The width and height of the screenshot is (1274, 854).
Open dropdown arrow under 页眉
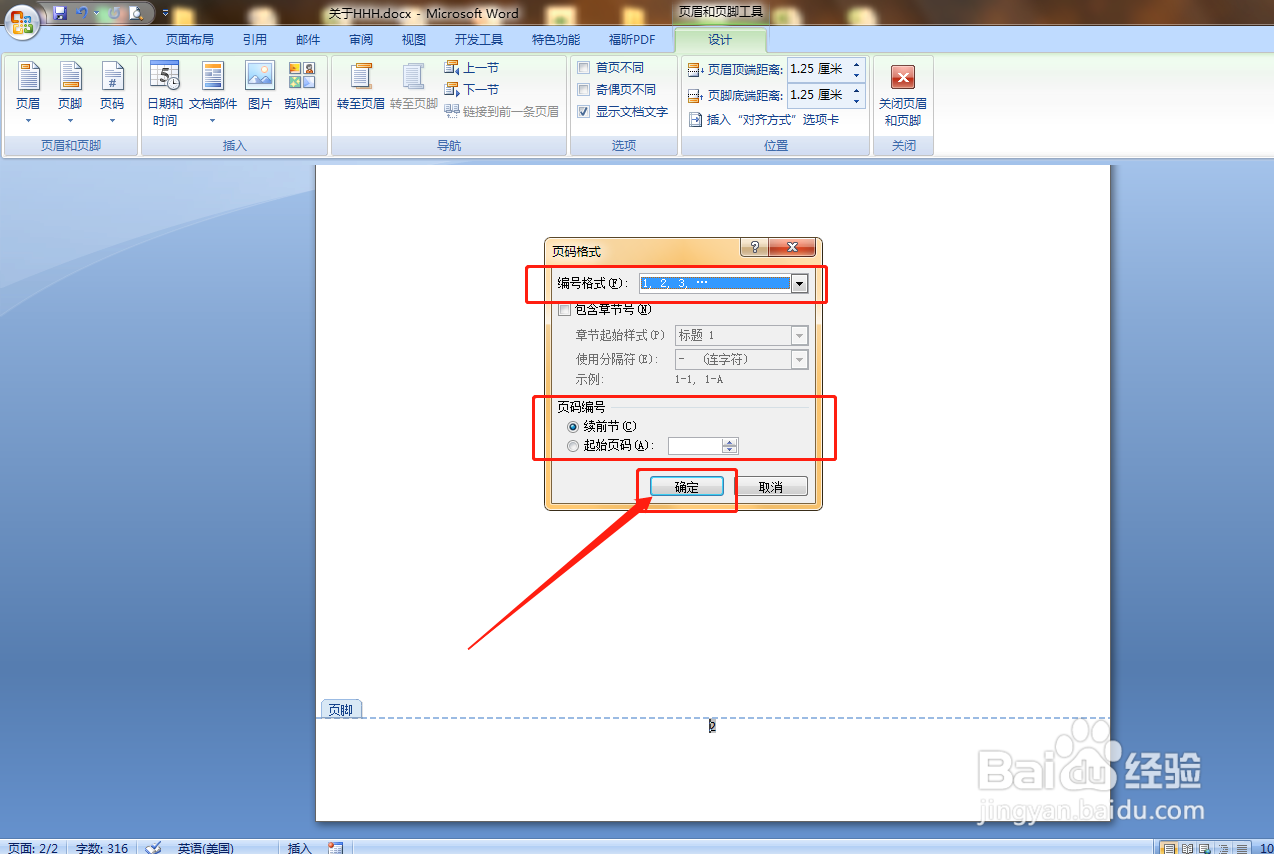[x=28, y=121]
